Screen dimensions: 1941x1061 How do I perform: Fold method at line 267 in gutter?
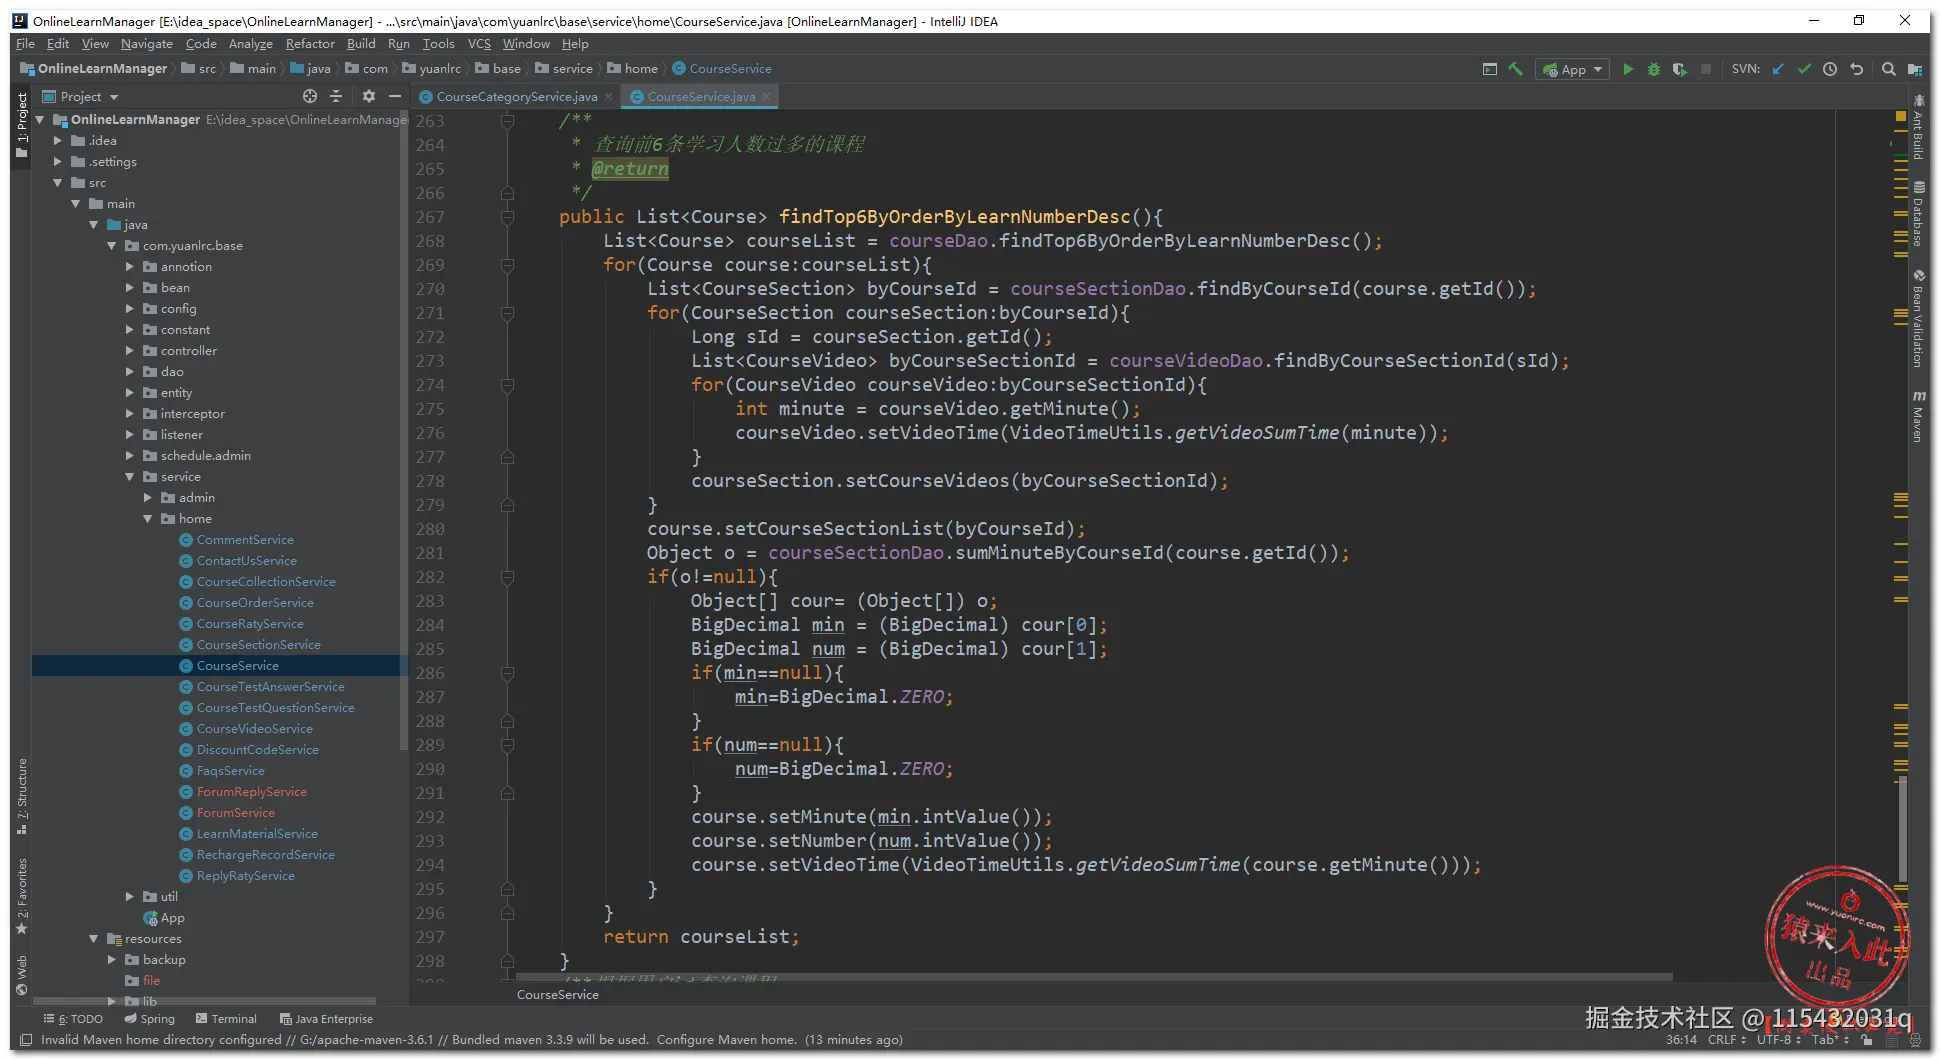[x=507, y=217]
